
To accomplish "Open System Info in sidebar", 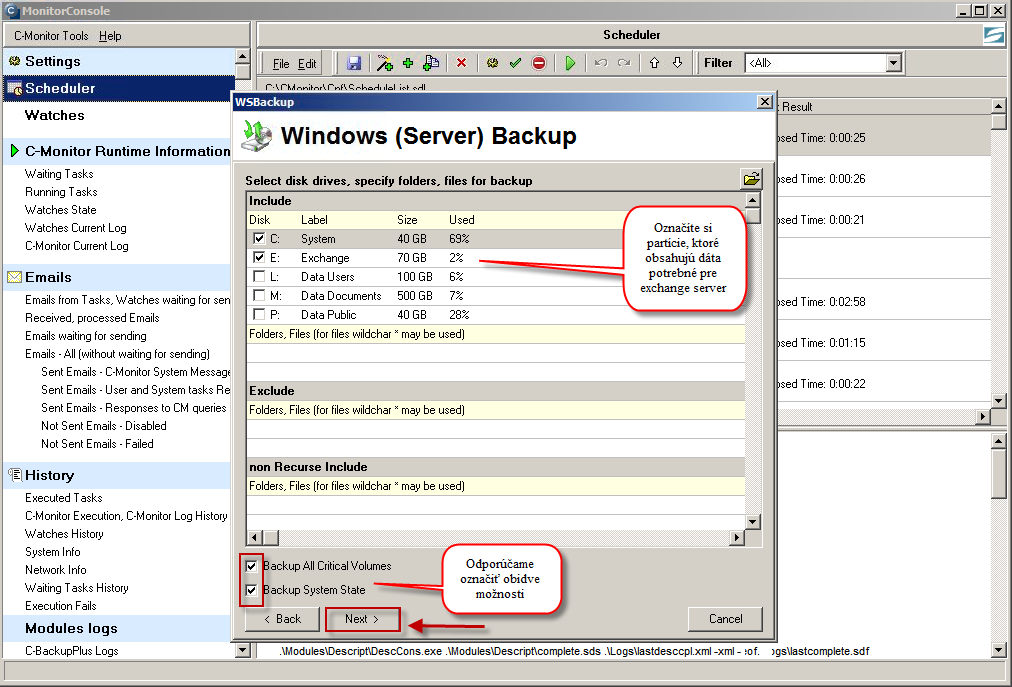I will (52, 552).
